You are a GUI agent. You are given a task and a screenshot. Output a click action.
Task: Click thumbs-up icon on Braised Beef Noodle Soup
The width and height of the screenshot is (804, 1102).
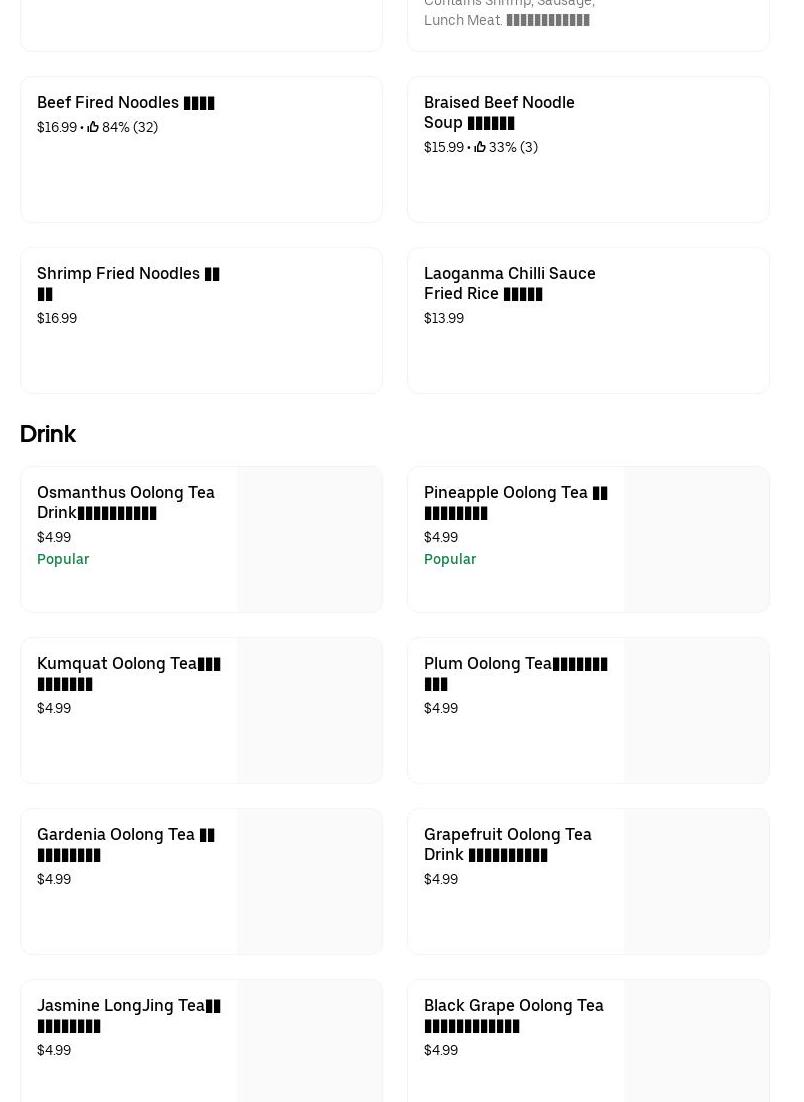pos(480,147)
